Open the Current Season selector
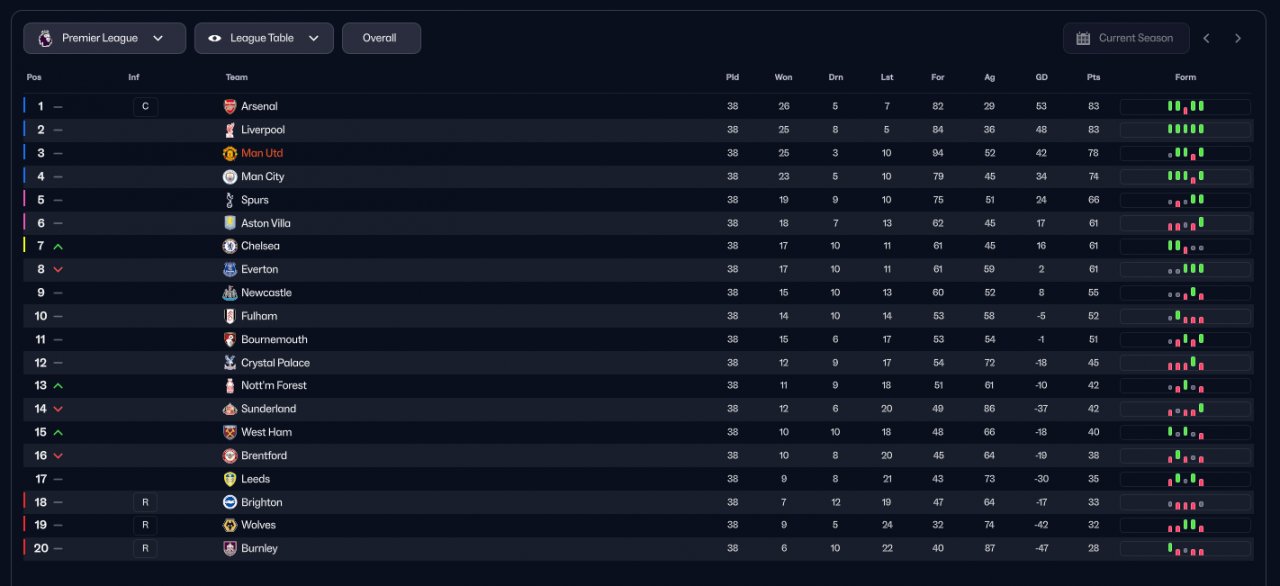The height and width of the screenshot is (586, 1280). tap(1126, 38)
